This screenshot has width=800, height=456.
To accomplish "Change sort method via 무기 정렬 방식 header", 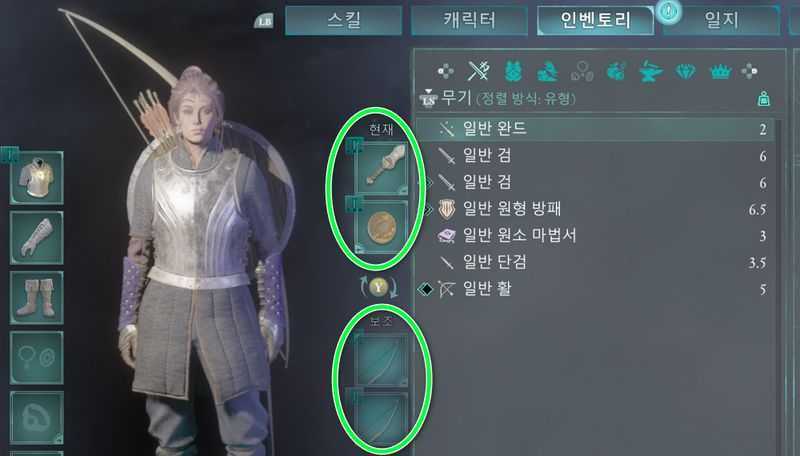I will click(497, 97).
